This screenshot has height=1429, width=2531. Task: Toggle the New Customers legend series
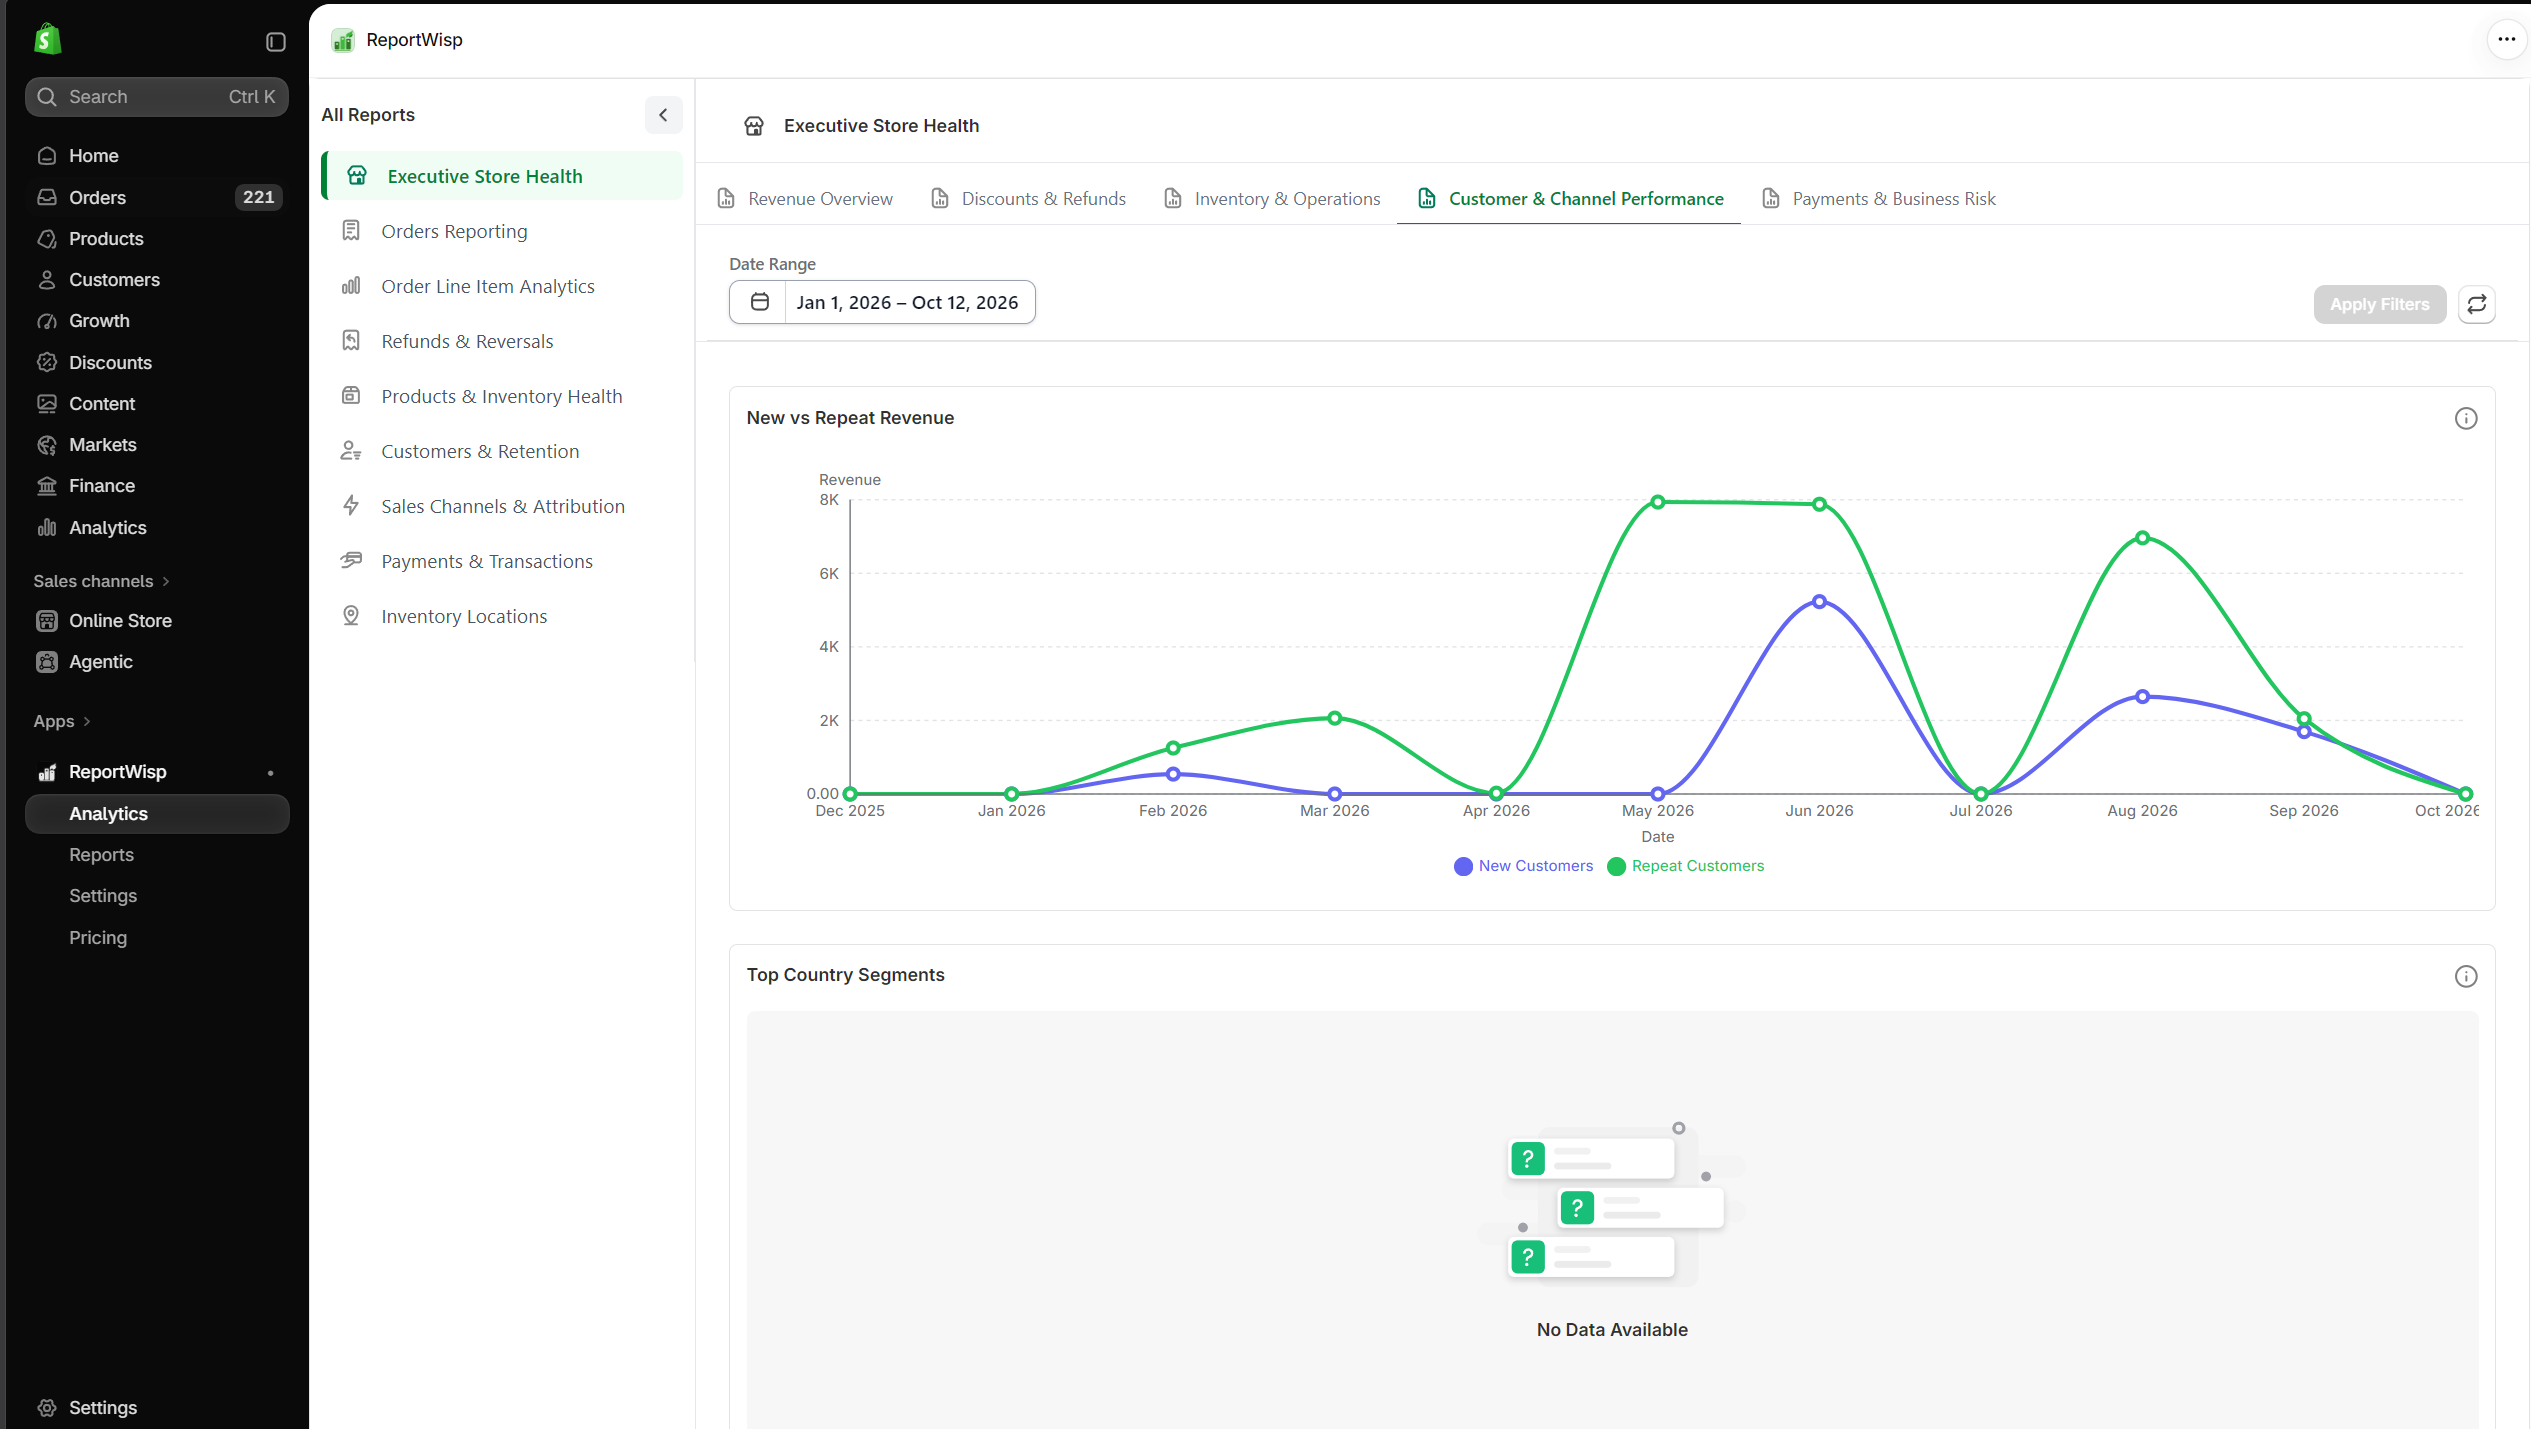[x=1523, y=866]
